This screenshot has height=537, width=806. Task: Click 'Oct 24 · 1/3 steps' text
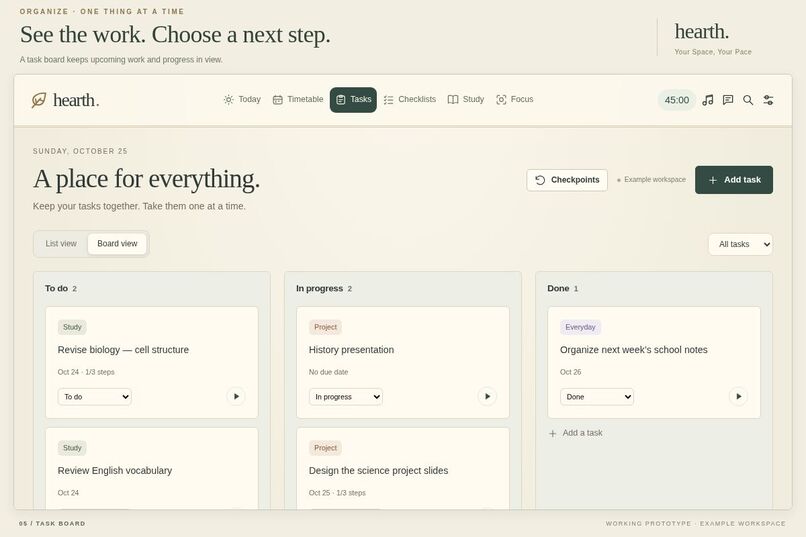click(x=86, y=372)
